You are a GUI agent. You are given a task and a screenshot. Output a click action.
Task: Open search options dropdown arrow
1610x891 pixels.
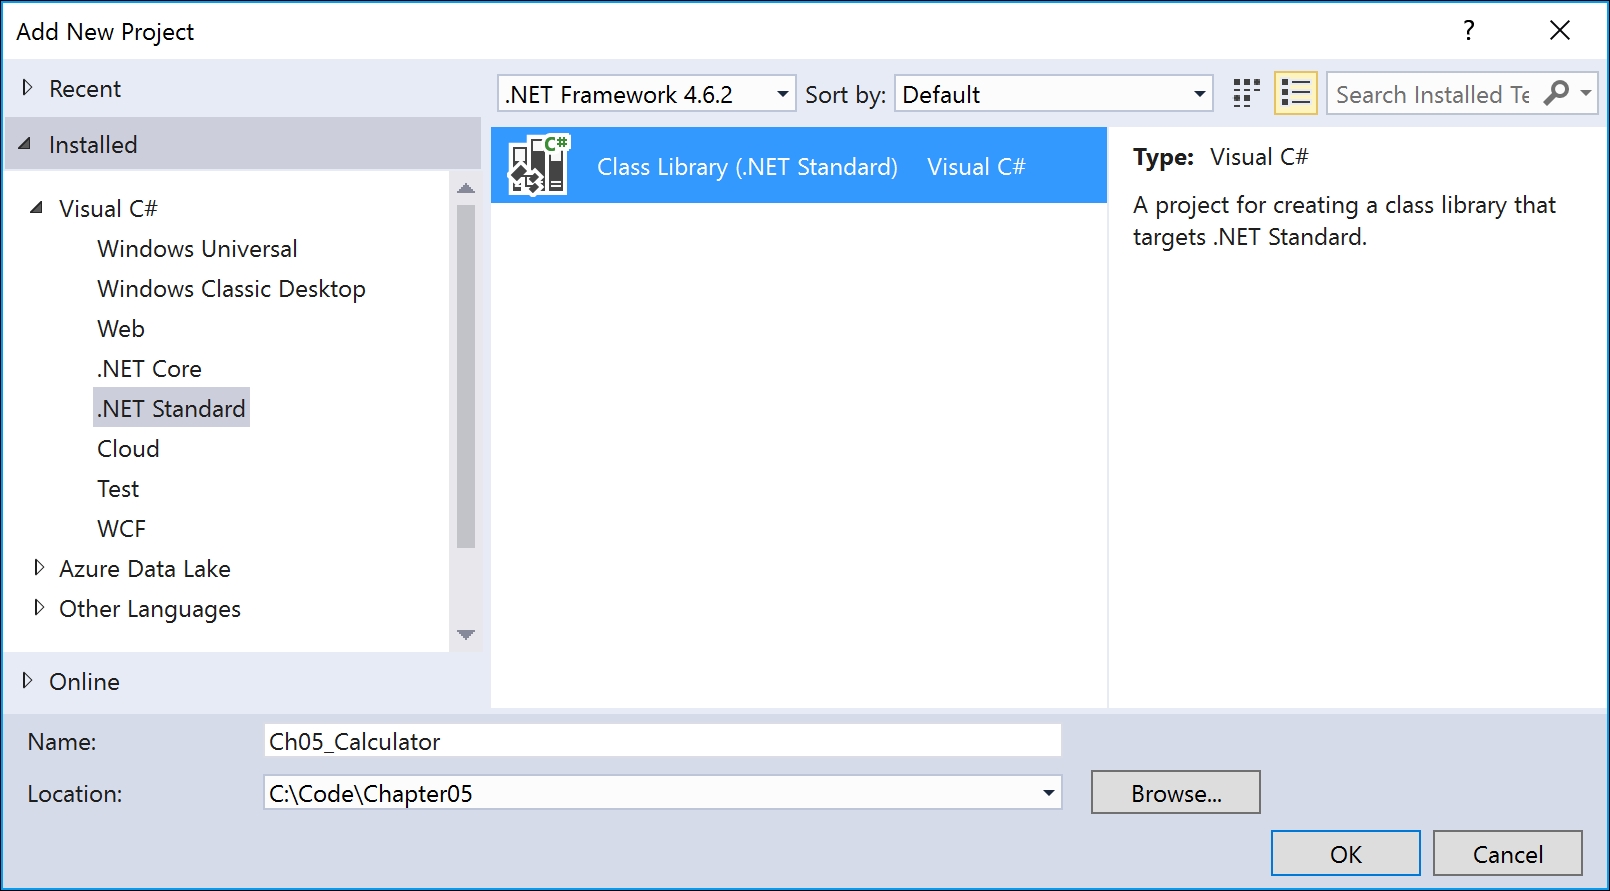(x=1586, y=93)
